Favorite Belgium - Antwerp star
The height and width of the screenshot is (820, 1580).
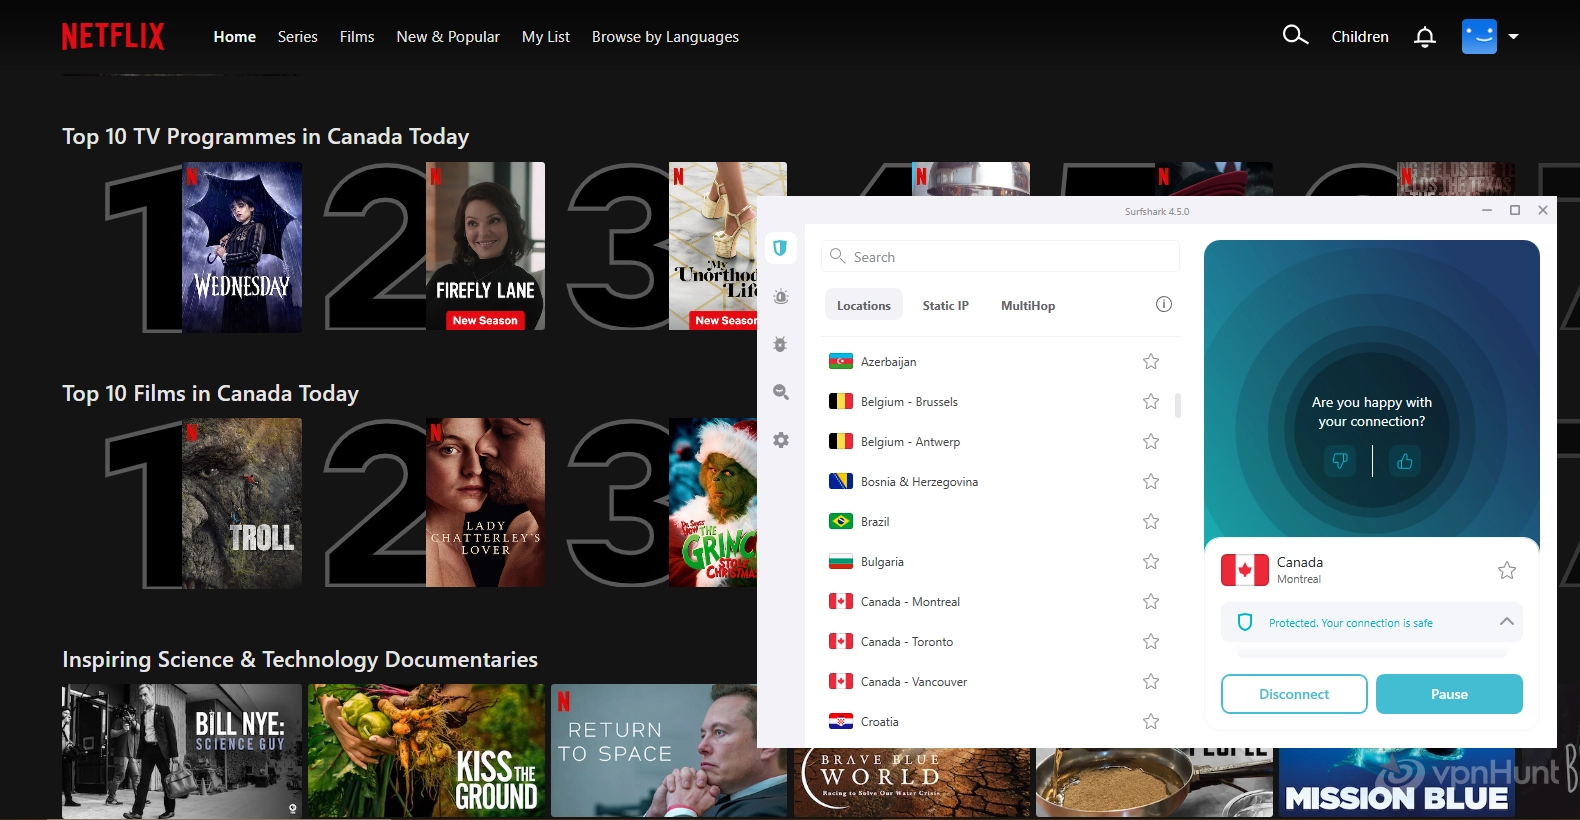[1151, 441]
